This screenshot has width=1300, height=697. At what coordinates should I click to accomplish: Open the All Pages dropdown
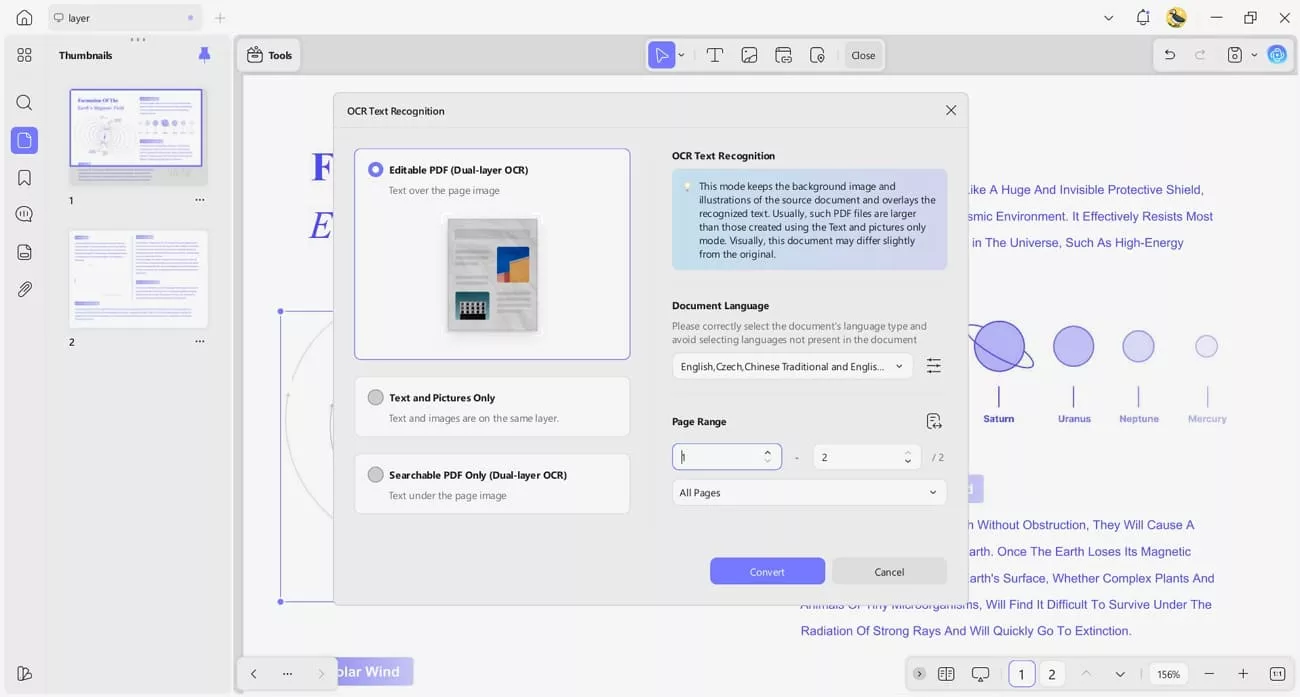coord(809,492)
